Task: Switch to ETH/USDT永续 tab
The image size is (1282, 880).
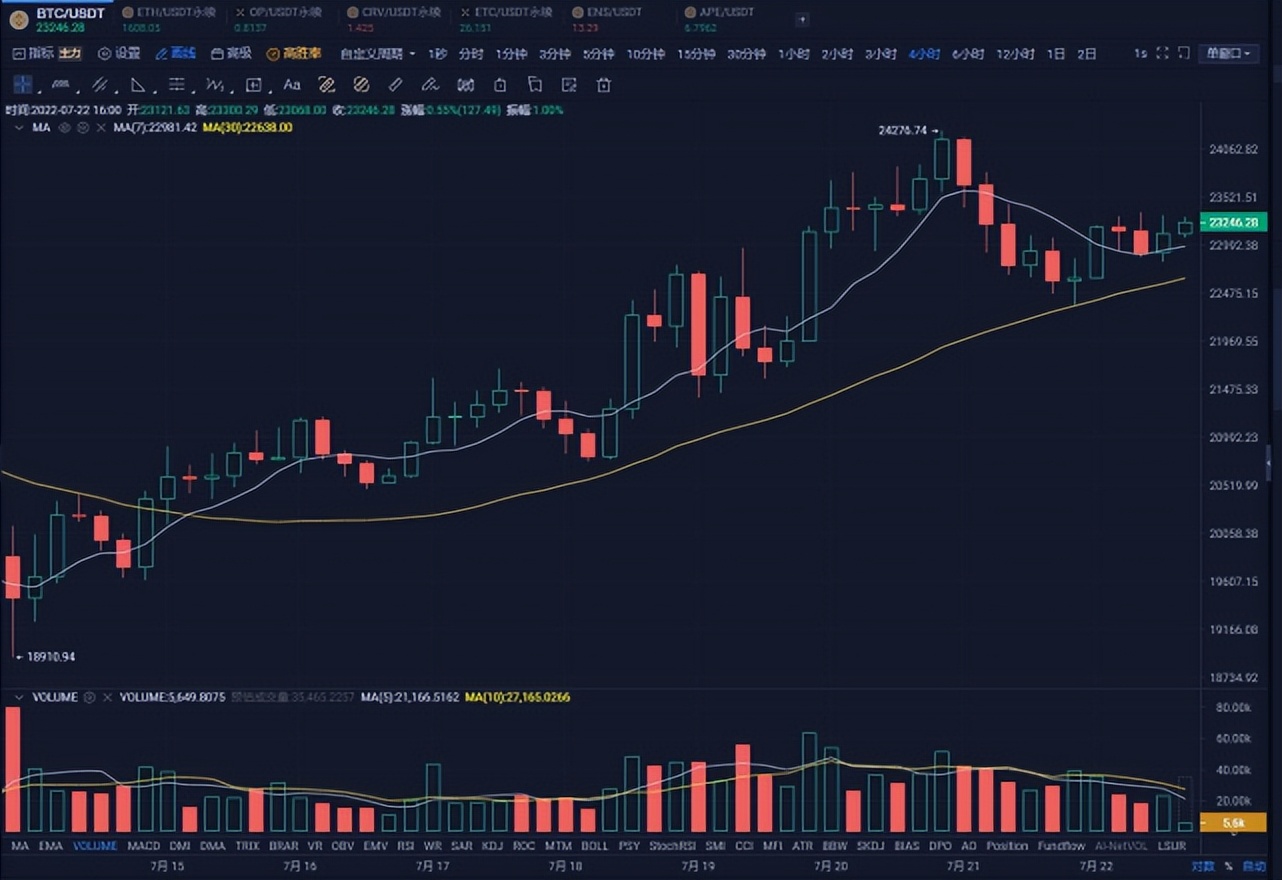Action: (168, 19)
